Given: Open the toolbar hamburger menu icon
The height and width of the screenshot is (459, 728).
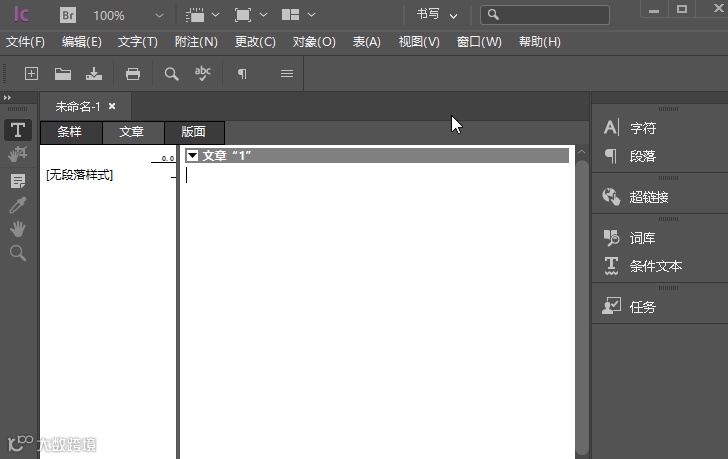Looking at the screenshot, I should tap(287, 73).
